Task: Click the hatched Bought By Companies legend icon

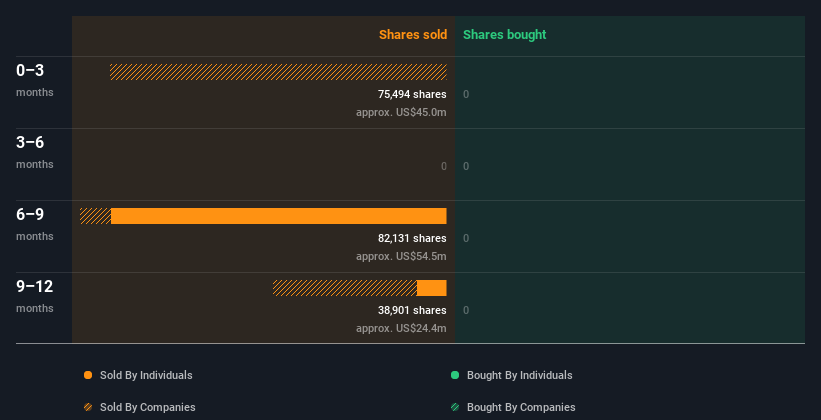Action: (x=455, y=407)
